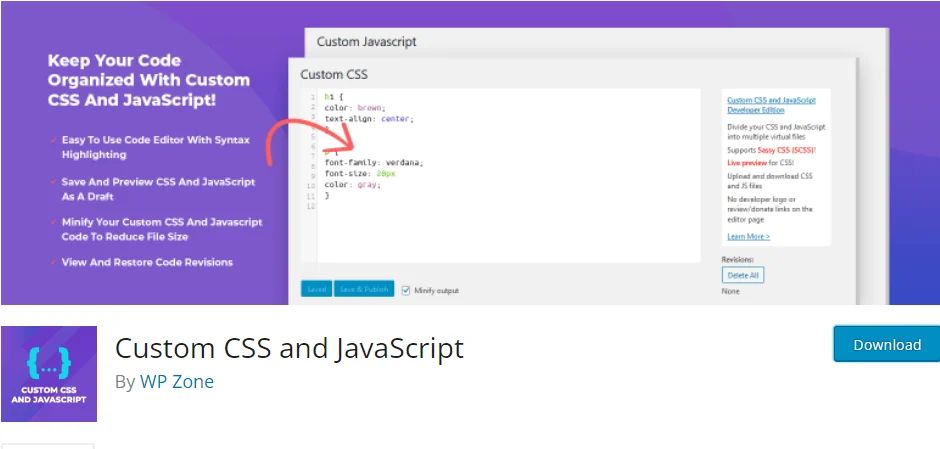Click 'Save And Preview CSS And JavaScript' text

click(158, 189)
